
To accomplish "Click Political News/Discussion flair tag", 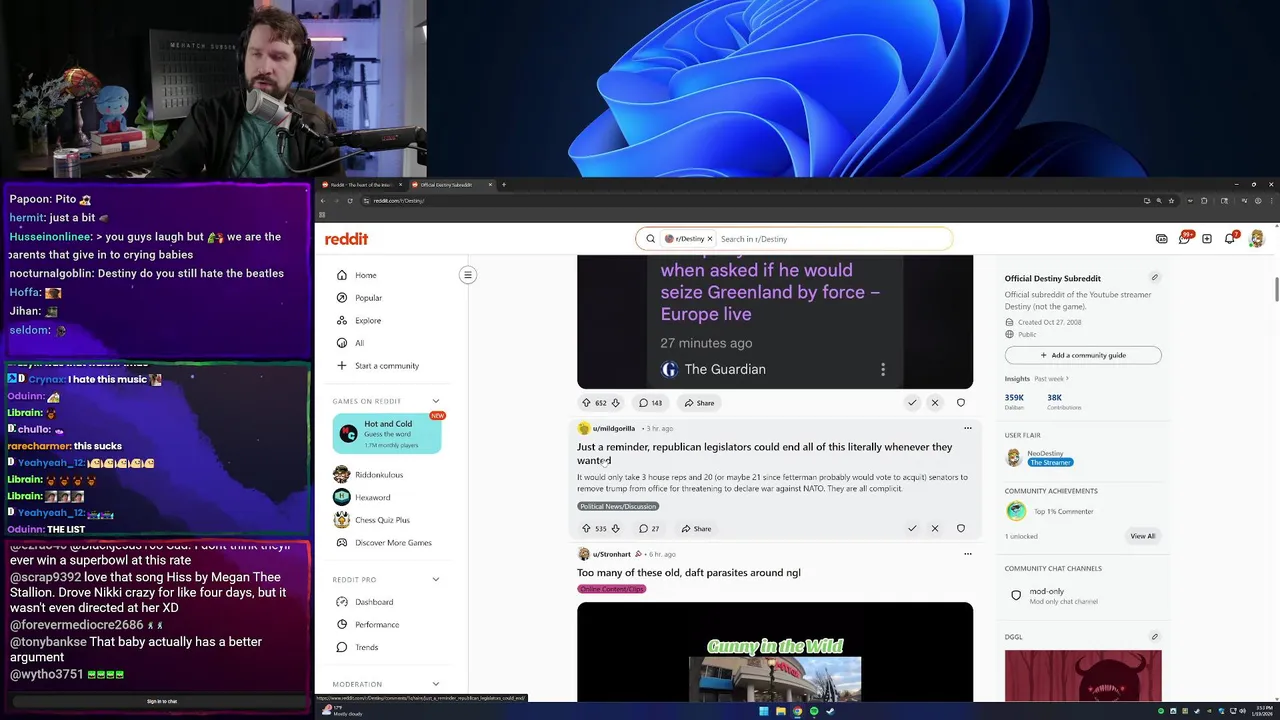I will tap(617, 506).
